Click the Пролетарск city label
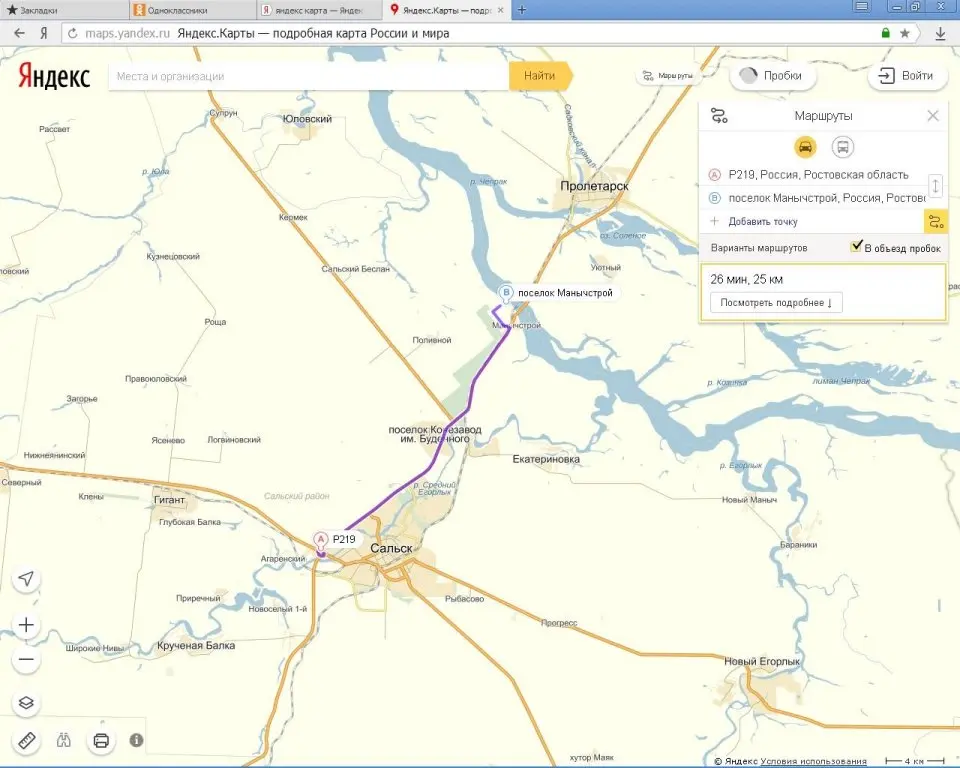 point(594,186)
